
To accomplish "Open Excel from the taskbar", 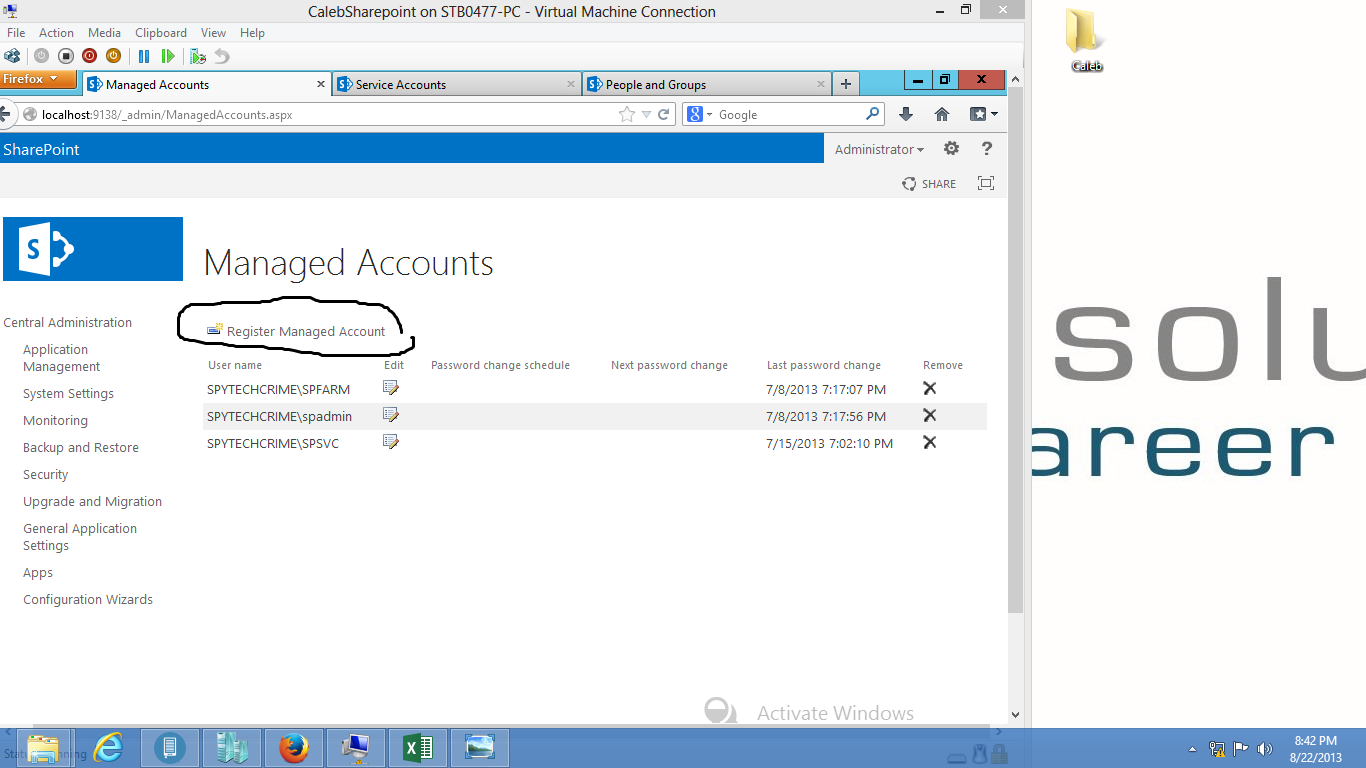I will pos(417,747).
